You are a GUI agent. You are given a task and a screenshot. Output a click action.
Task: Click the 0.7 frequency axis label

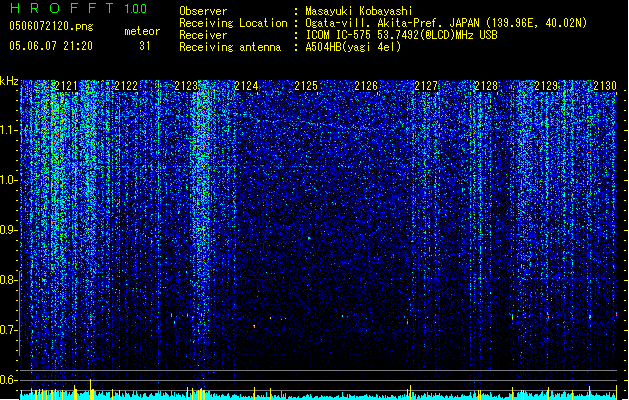pyautogui.click(x=9, y=330)
